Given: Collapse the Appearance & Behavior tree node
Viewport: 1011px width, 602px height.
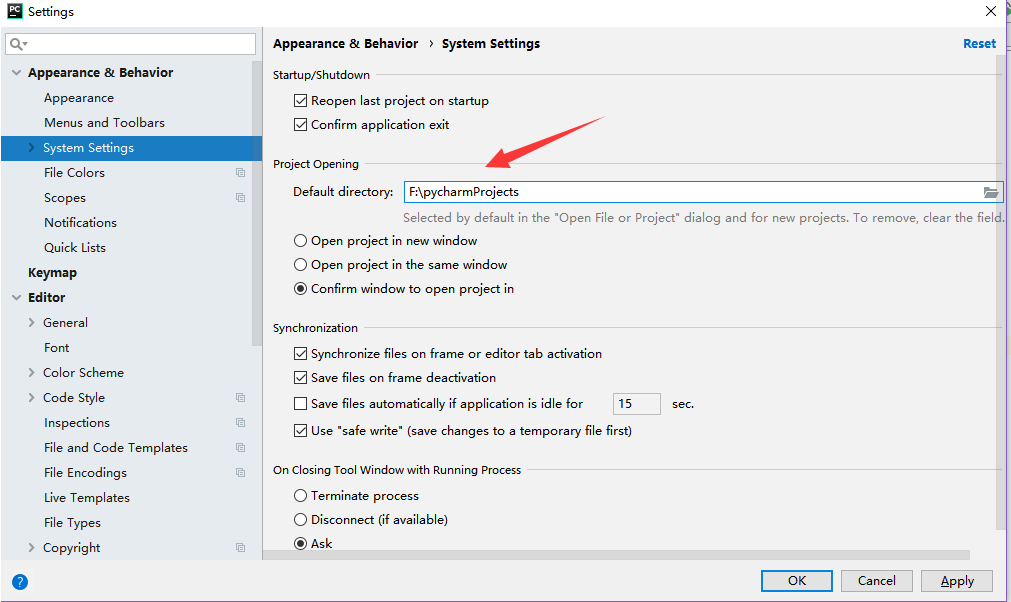Looking at the screenshot, I should (16, 73).
